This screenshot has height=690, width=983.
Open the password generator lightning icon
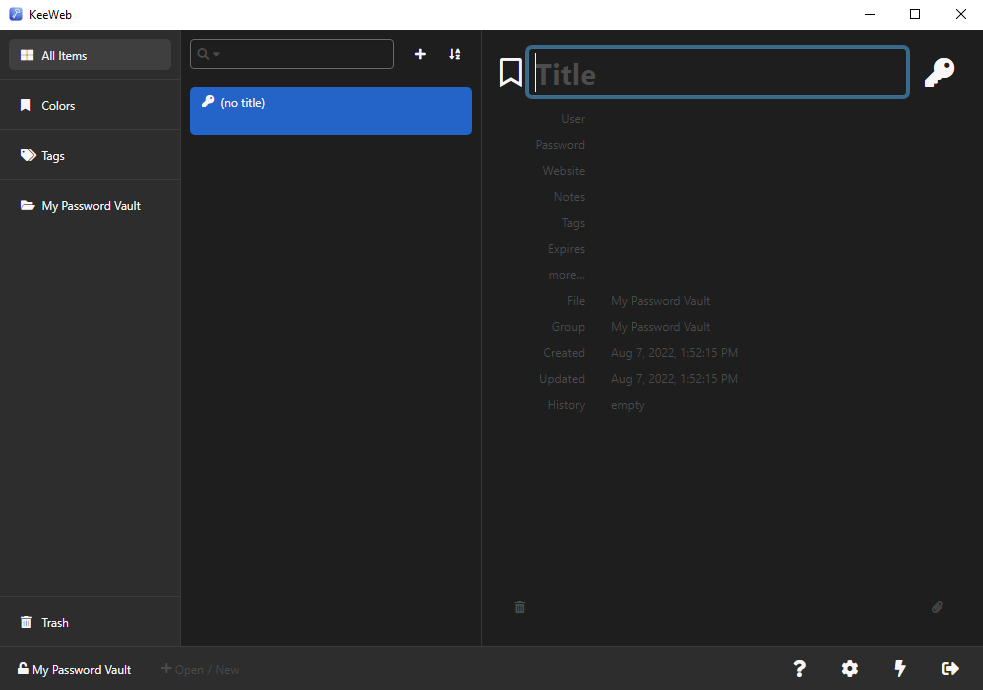pos(899,668)
